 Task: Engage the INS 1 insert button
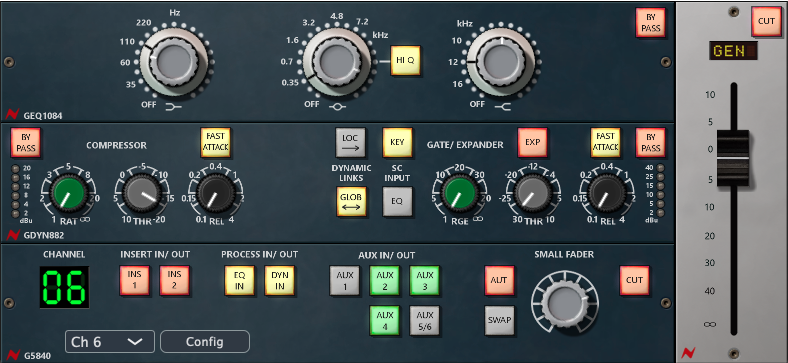pos(135,281)
